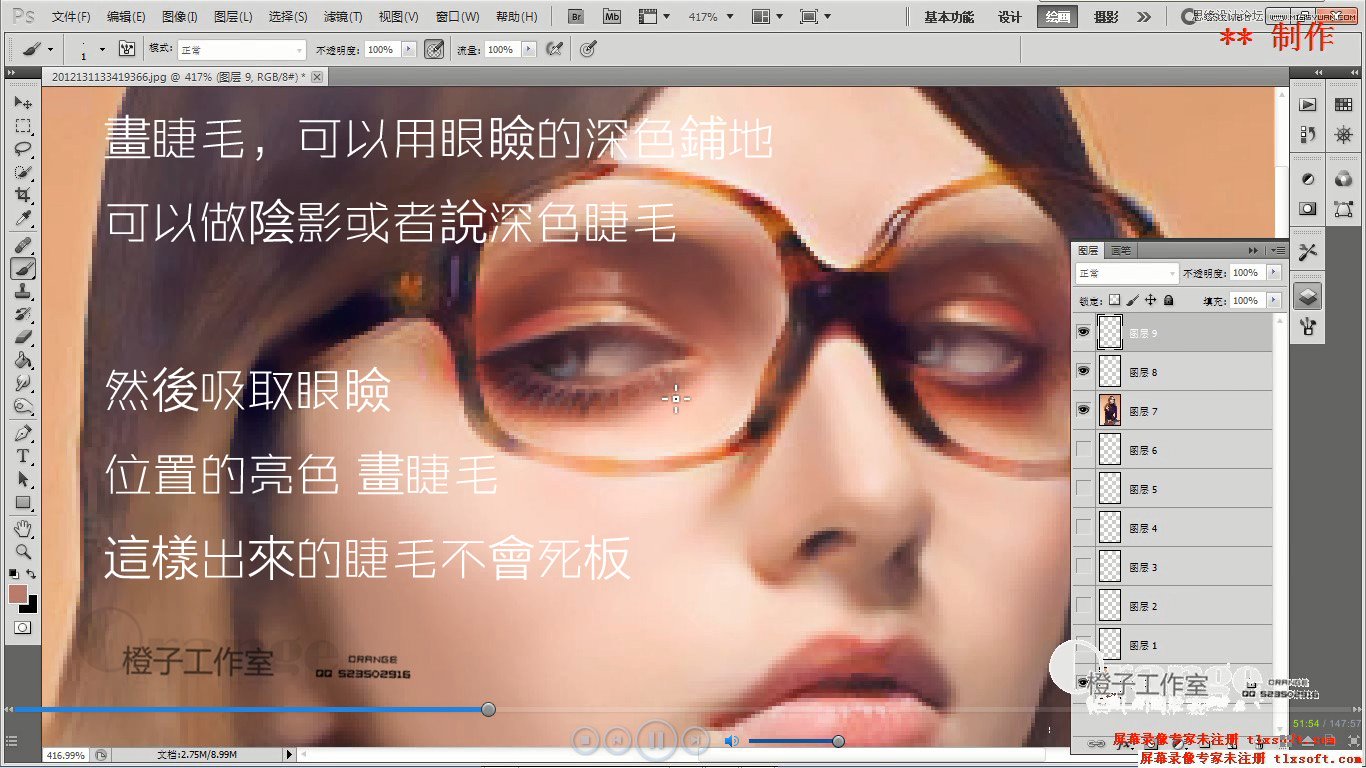
Task: Launch Adobe Bridge from the top bar
Action: [x=576, y=17]
